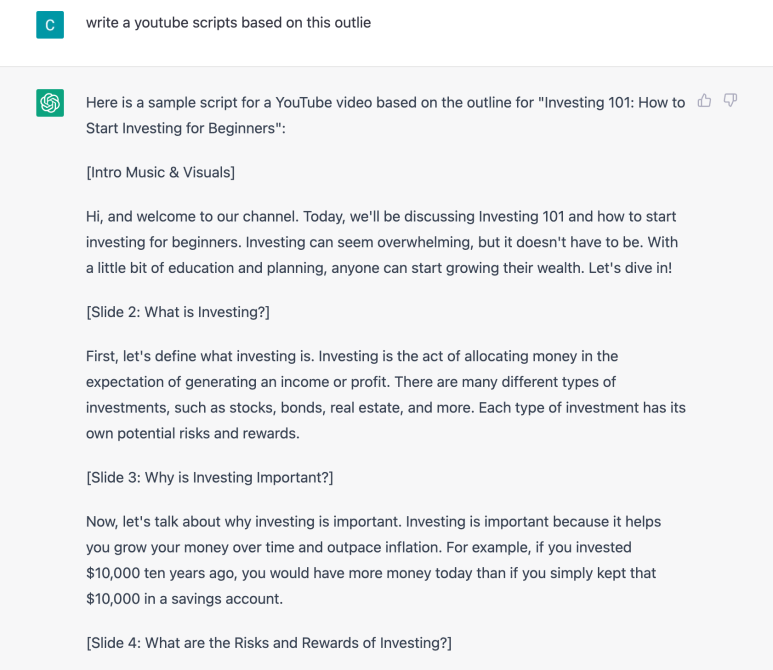Screen dimensions: 773x670
Task: Click the 'Hi, and welcome to our channel' paragraph
Action: (x=382, y=242)
